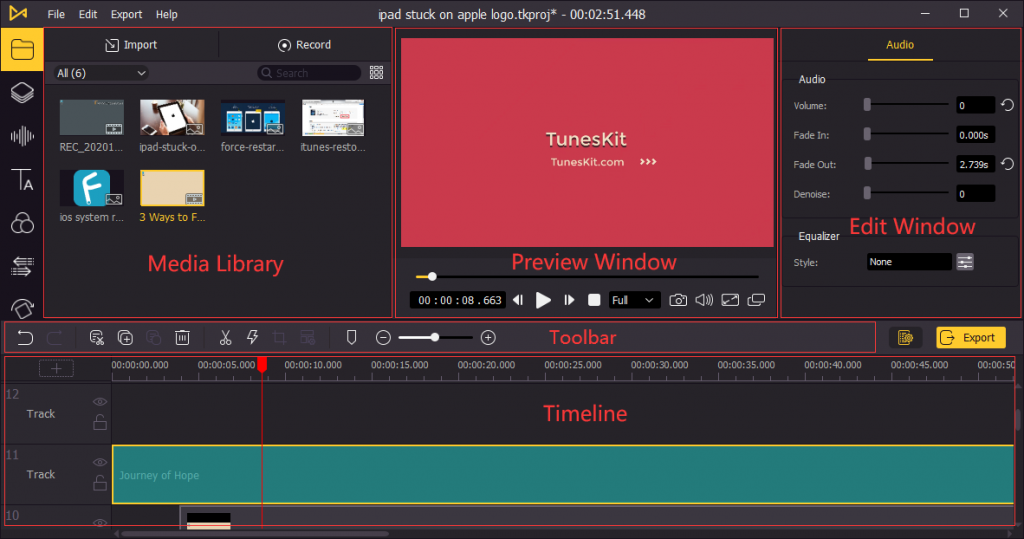The height and width of the screenshot is (539, 1024).
Task: Toggle the lock on track 11
Action: tap(99, 484)
